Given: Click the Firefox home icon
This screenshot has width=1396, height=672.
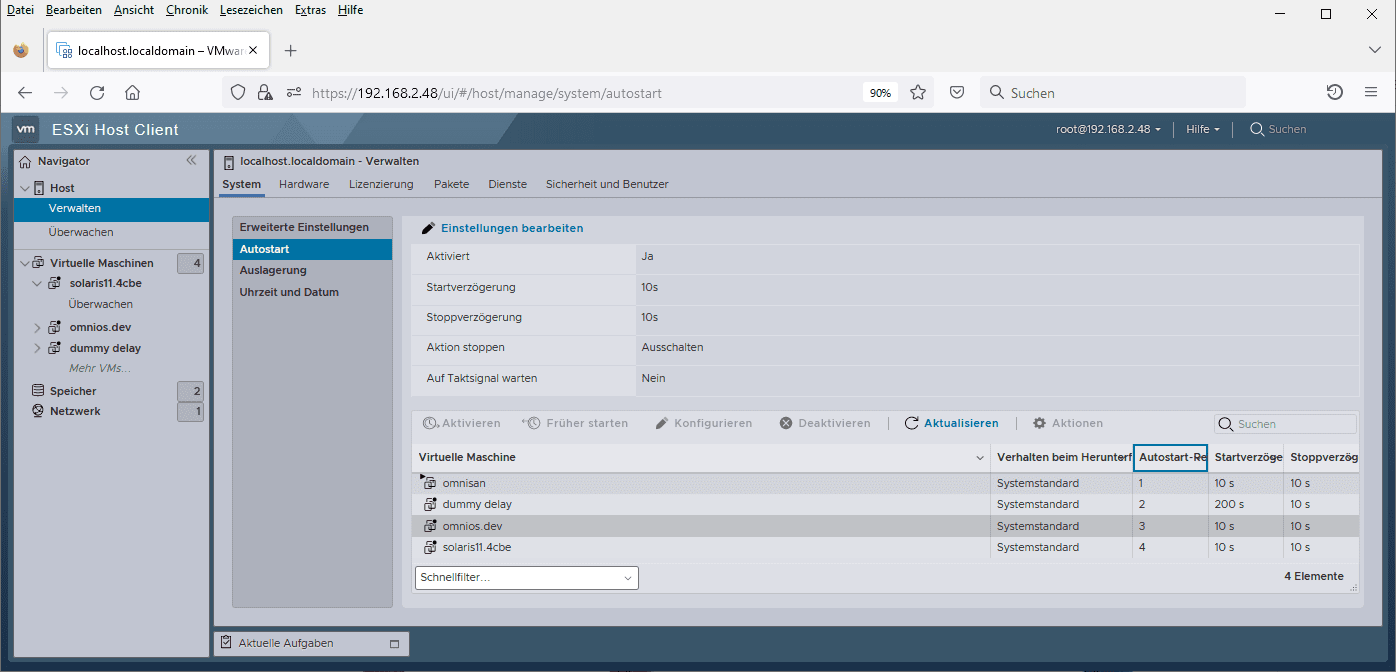Looking at the screenshot, I should pos(132,93).
